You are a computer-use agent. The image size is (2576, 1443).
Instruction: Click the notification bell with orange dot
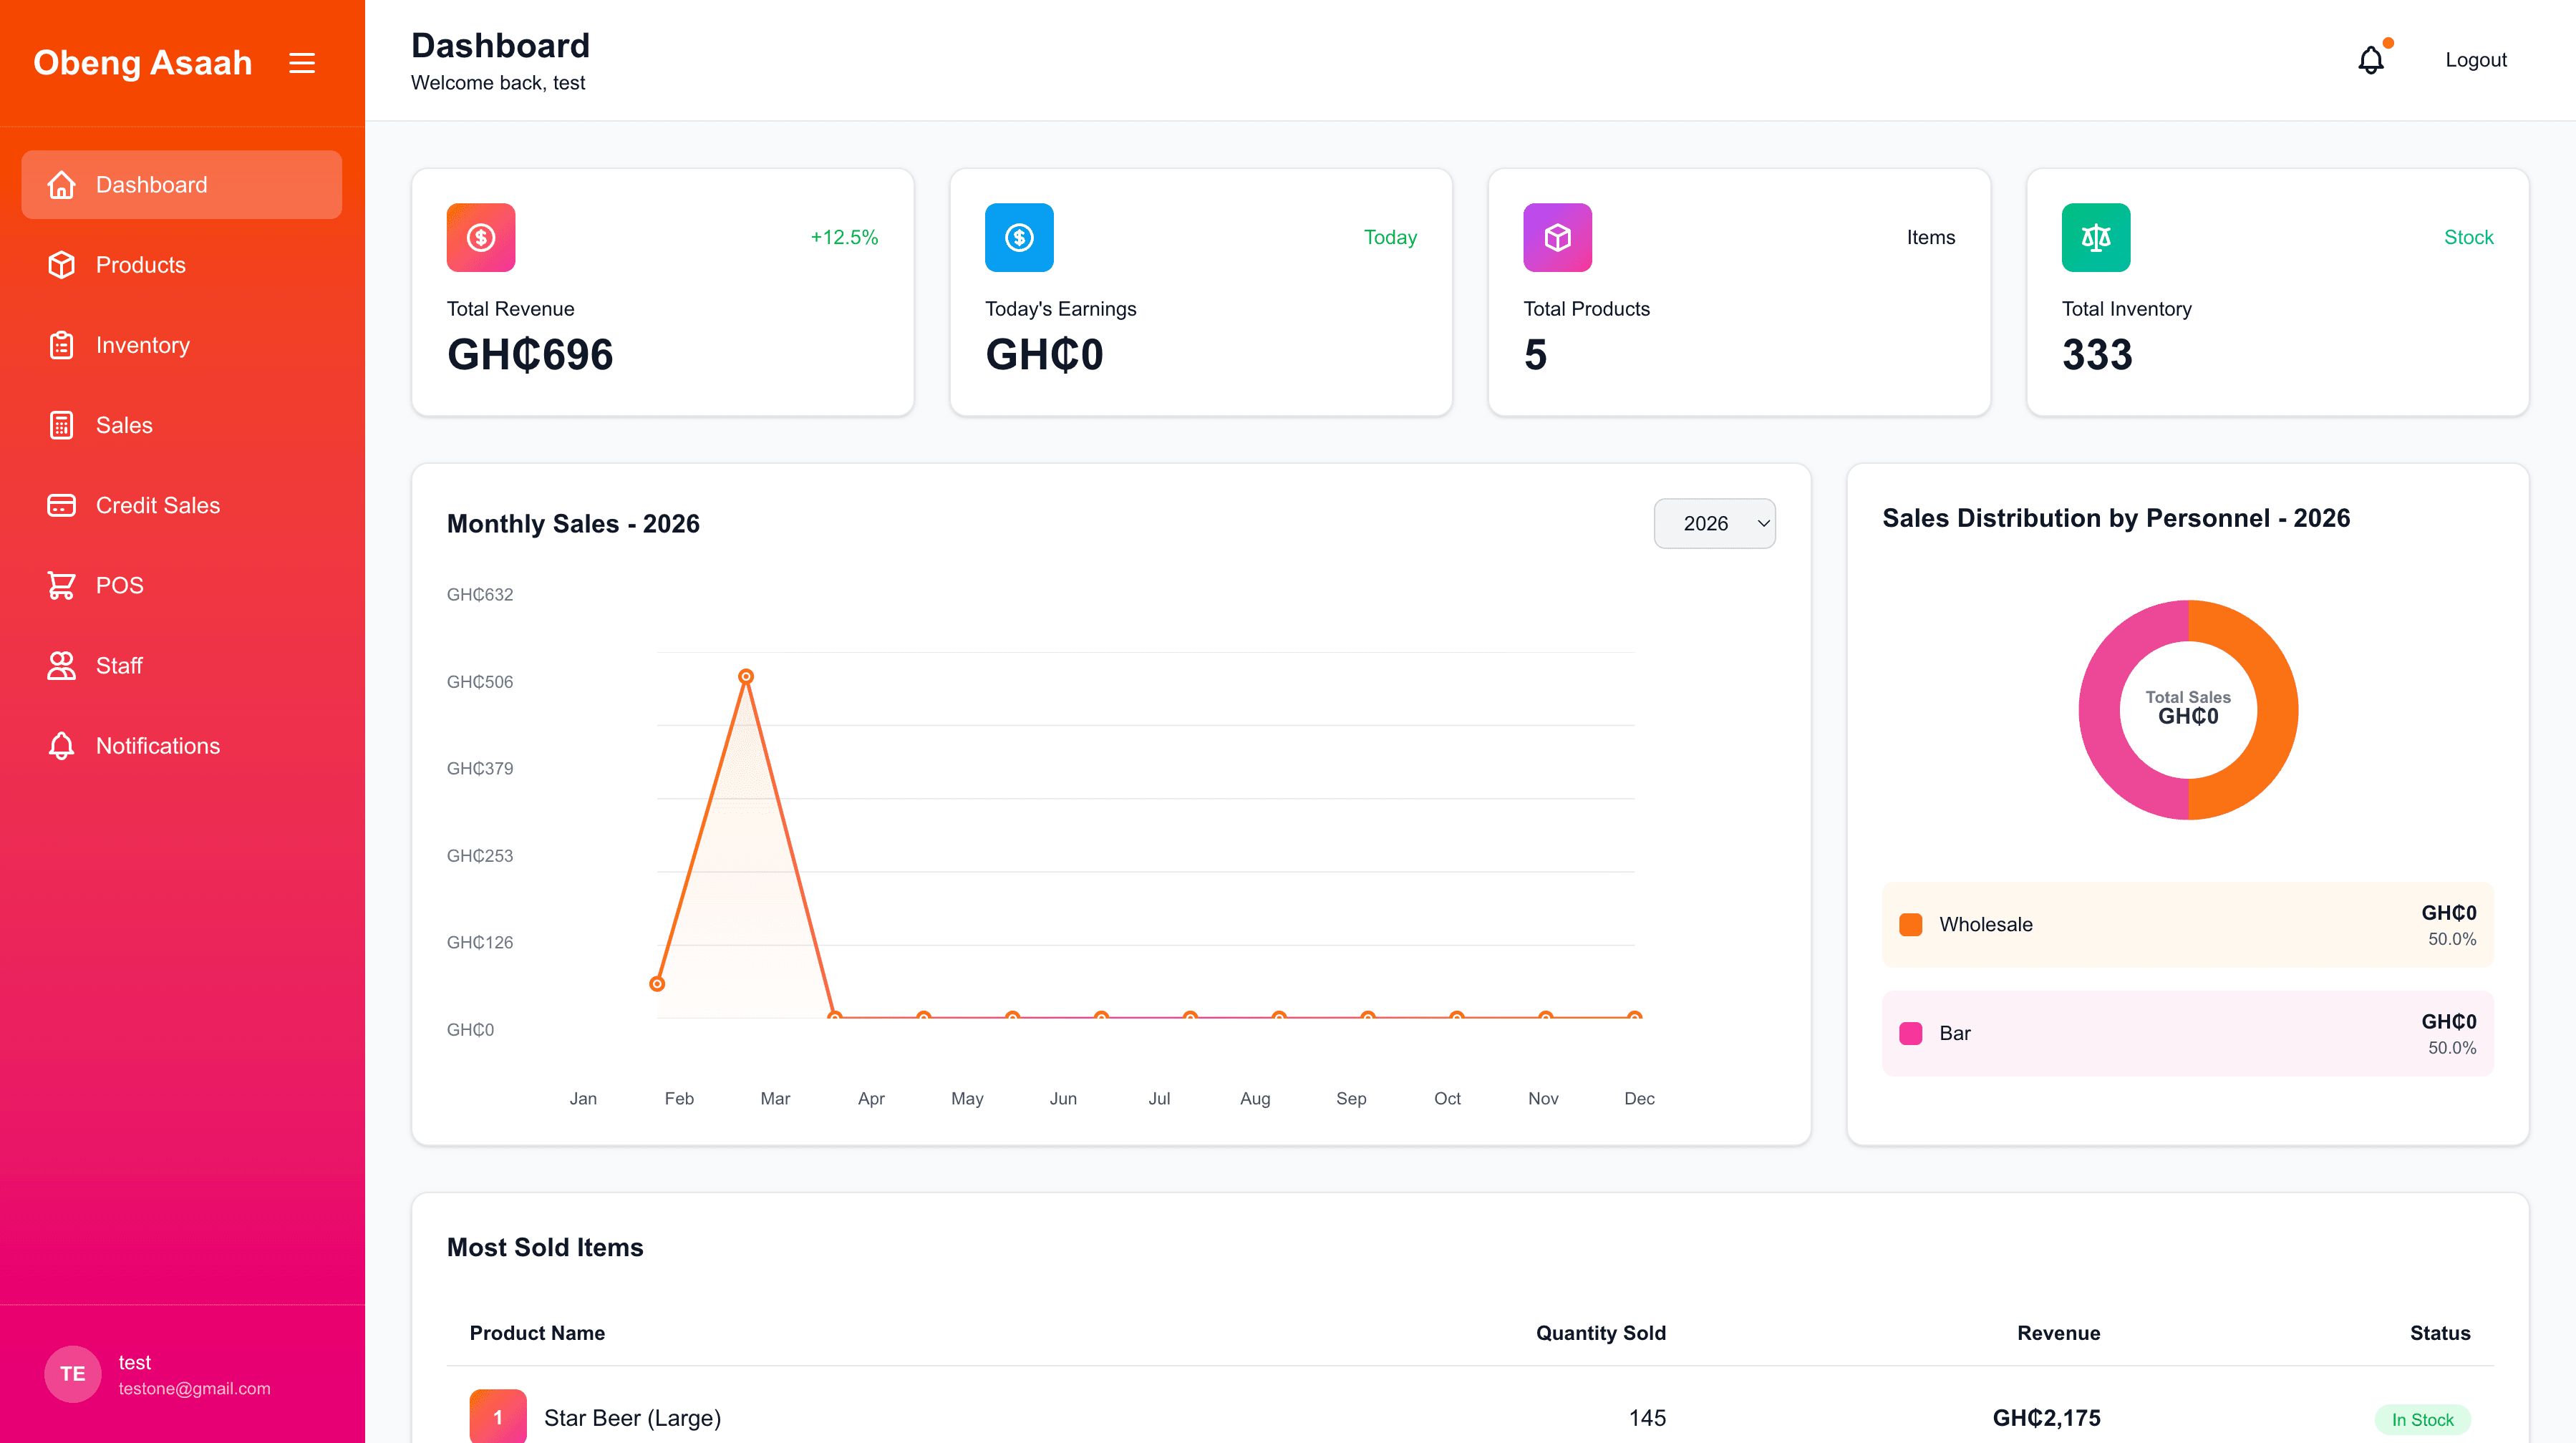point(2371,59)
